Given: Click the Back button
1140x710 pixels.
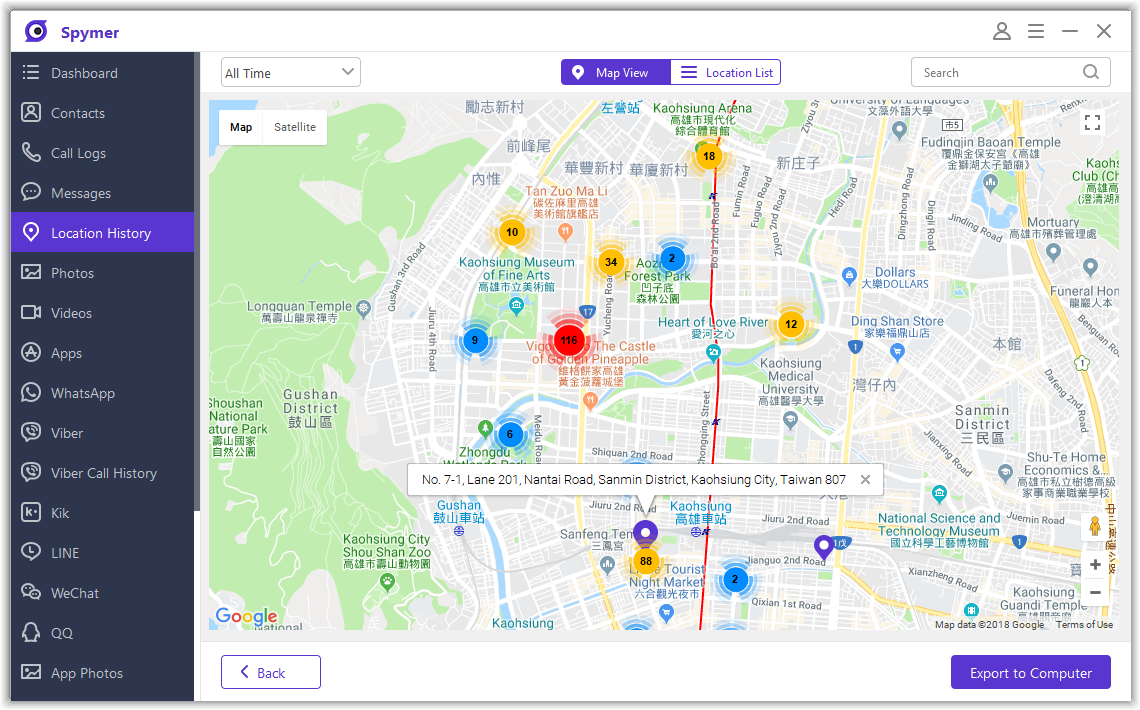Looking at the screenshot, I should coord(270,672).
